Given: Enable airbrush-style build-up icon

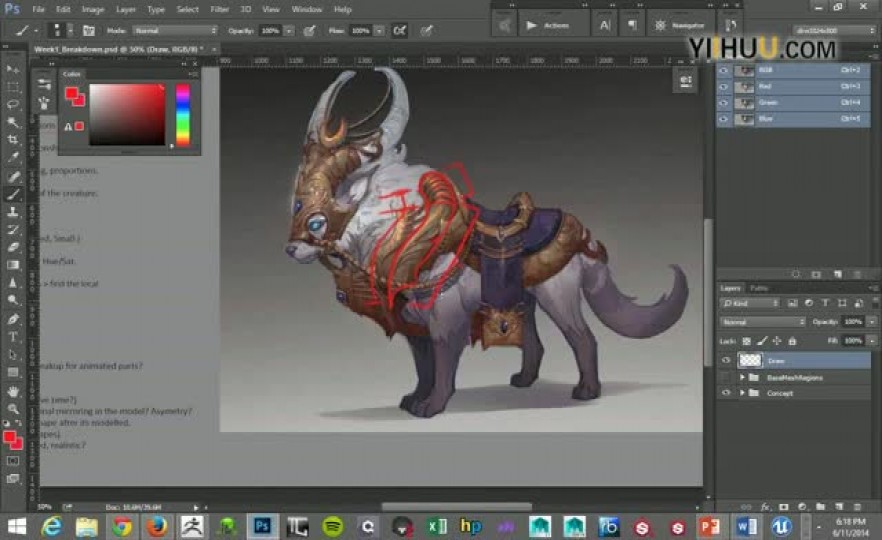Looking at the screenshot, I should (x=399, y=30).
